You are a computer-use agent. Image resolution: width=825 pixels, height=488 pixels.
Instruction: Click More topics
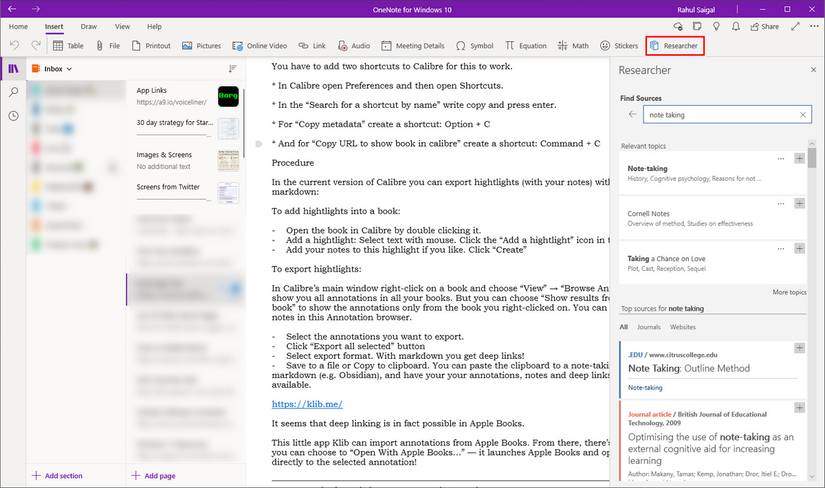click(789, 292)
